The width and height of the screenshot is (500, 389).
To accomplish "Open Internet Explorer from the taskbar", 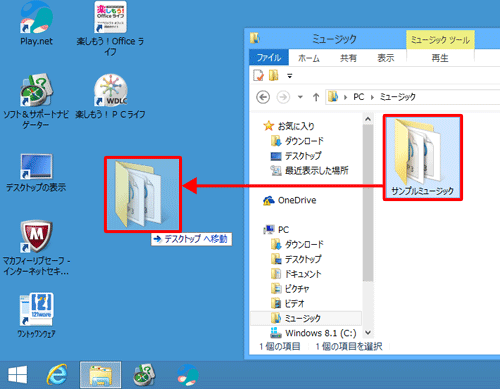I will tap(57, 375).
